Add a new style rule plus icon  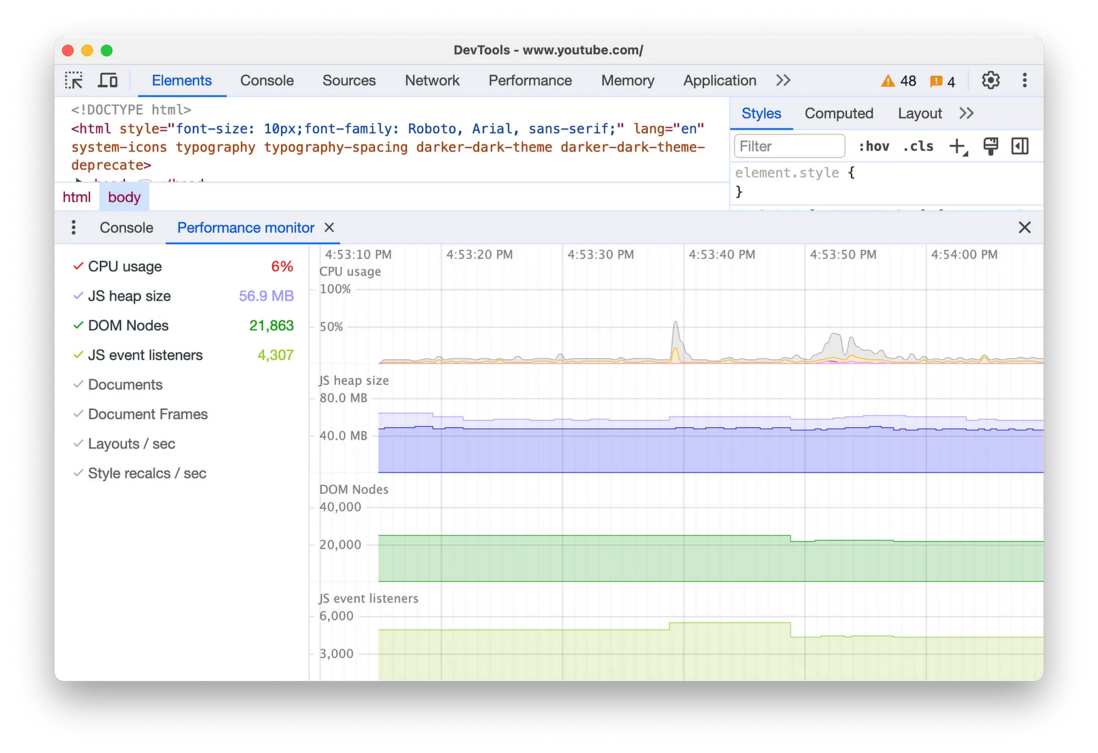click(x=958, y=146)
